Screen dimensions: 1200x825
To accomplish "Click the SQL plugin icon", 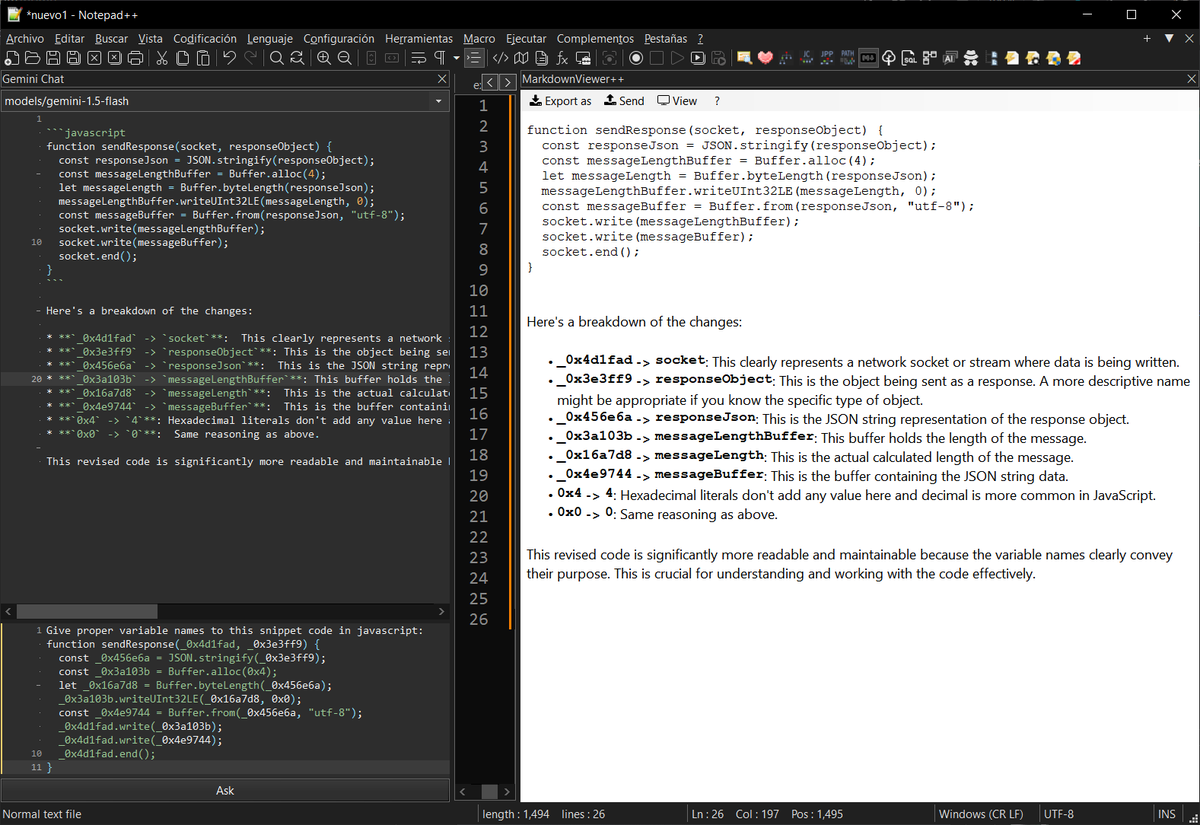I will [x=909, y=58].
